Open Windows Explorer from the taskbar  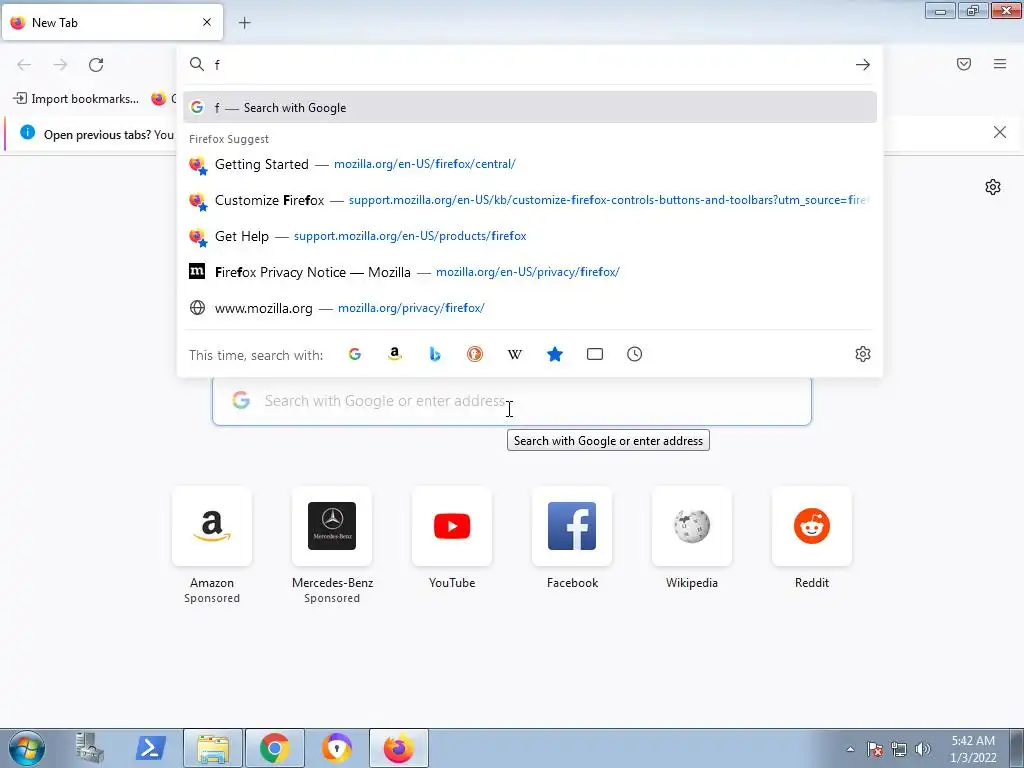(213, 748)
